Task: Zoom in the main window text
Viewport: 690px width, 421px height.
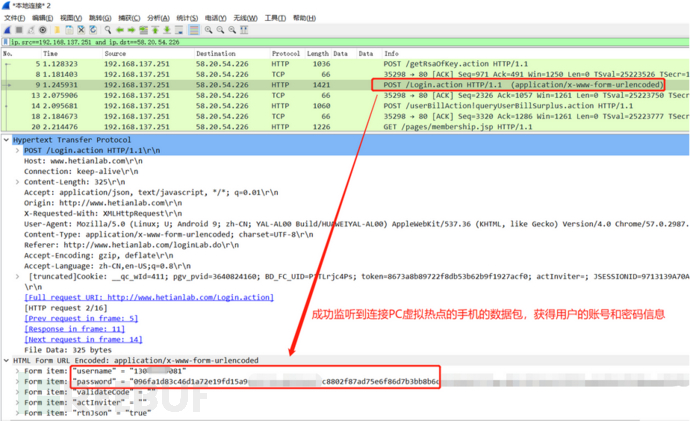Action: [x=208, y=30]
